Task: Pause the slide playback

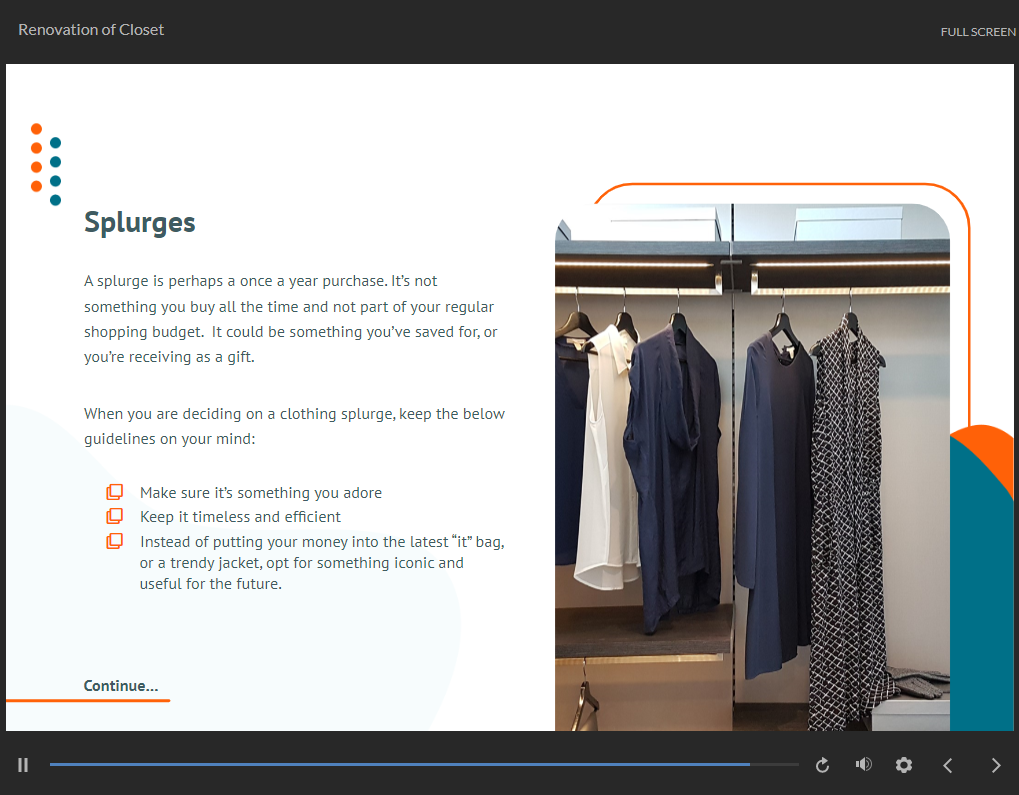Action: coord(23,765)
